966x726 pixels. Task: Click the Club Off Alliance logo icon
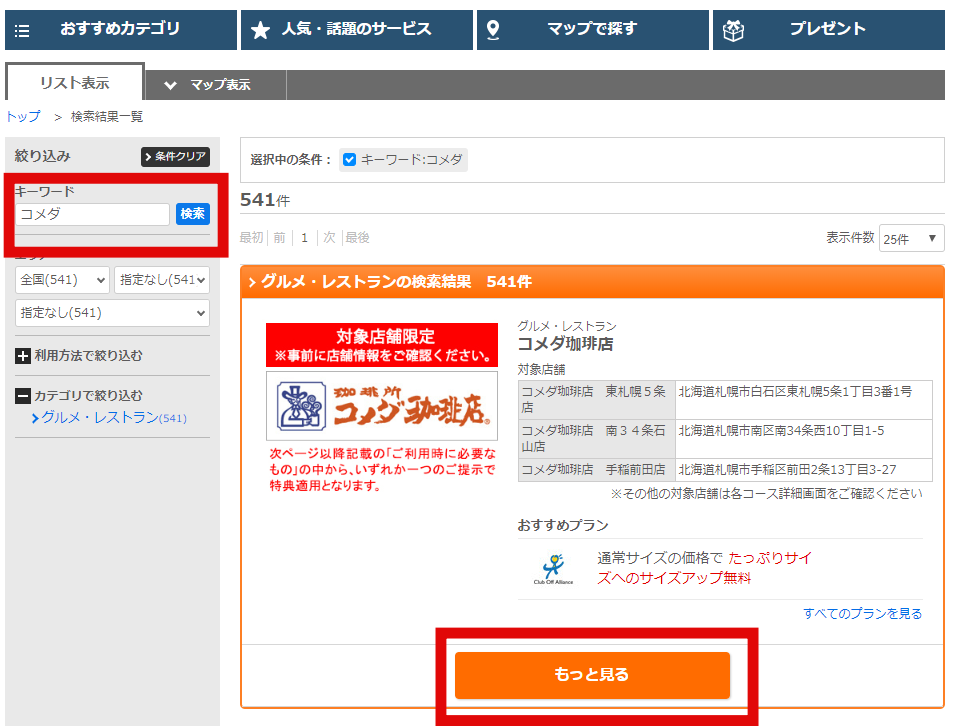pos(553,568)
